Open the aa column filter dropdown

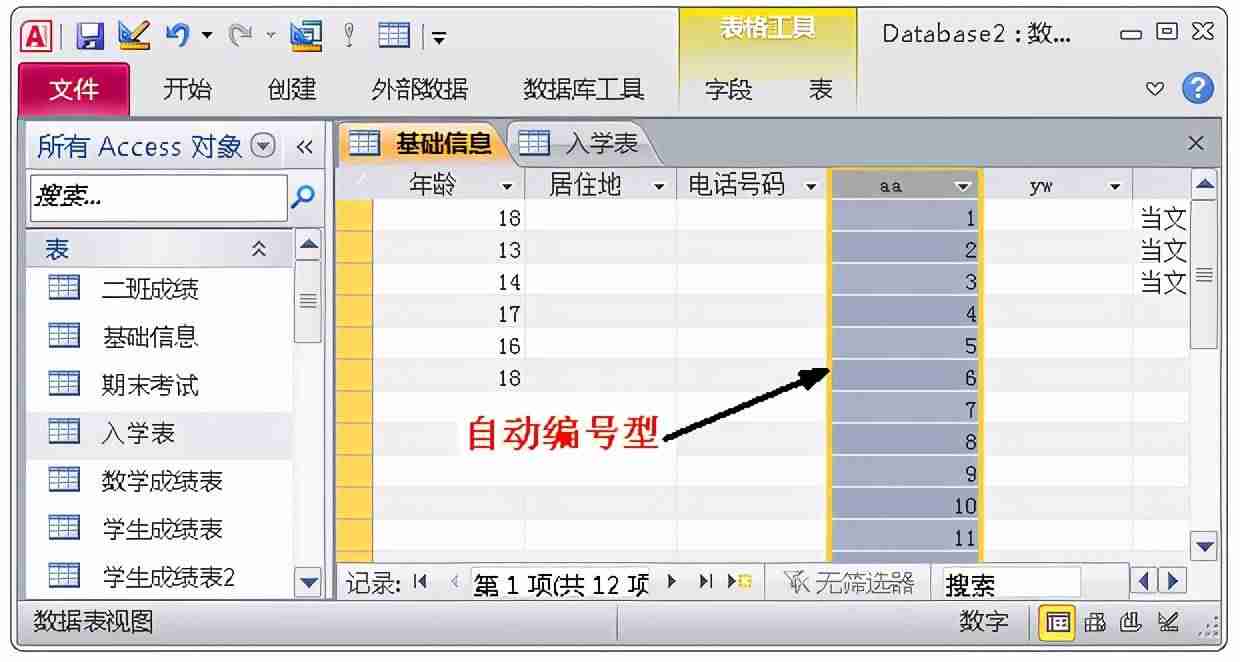(x=963, y=187)
